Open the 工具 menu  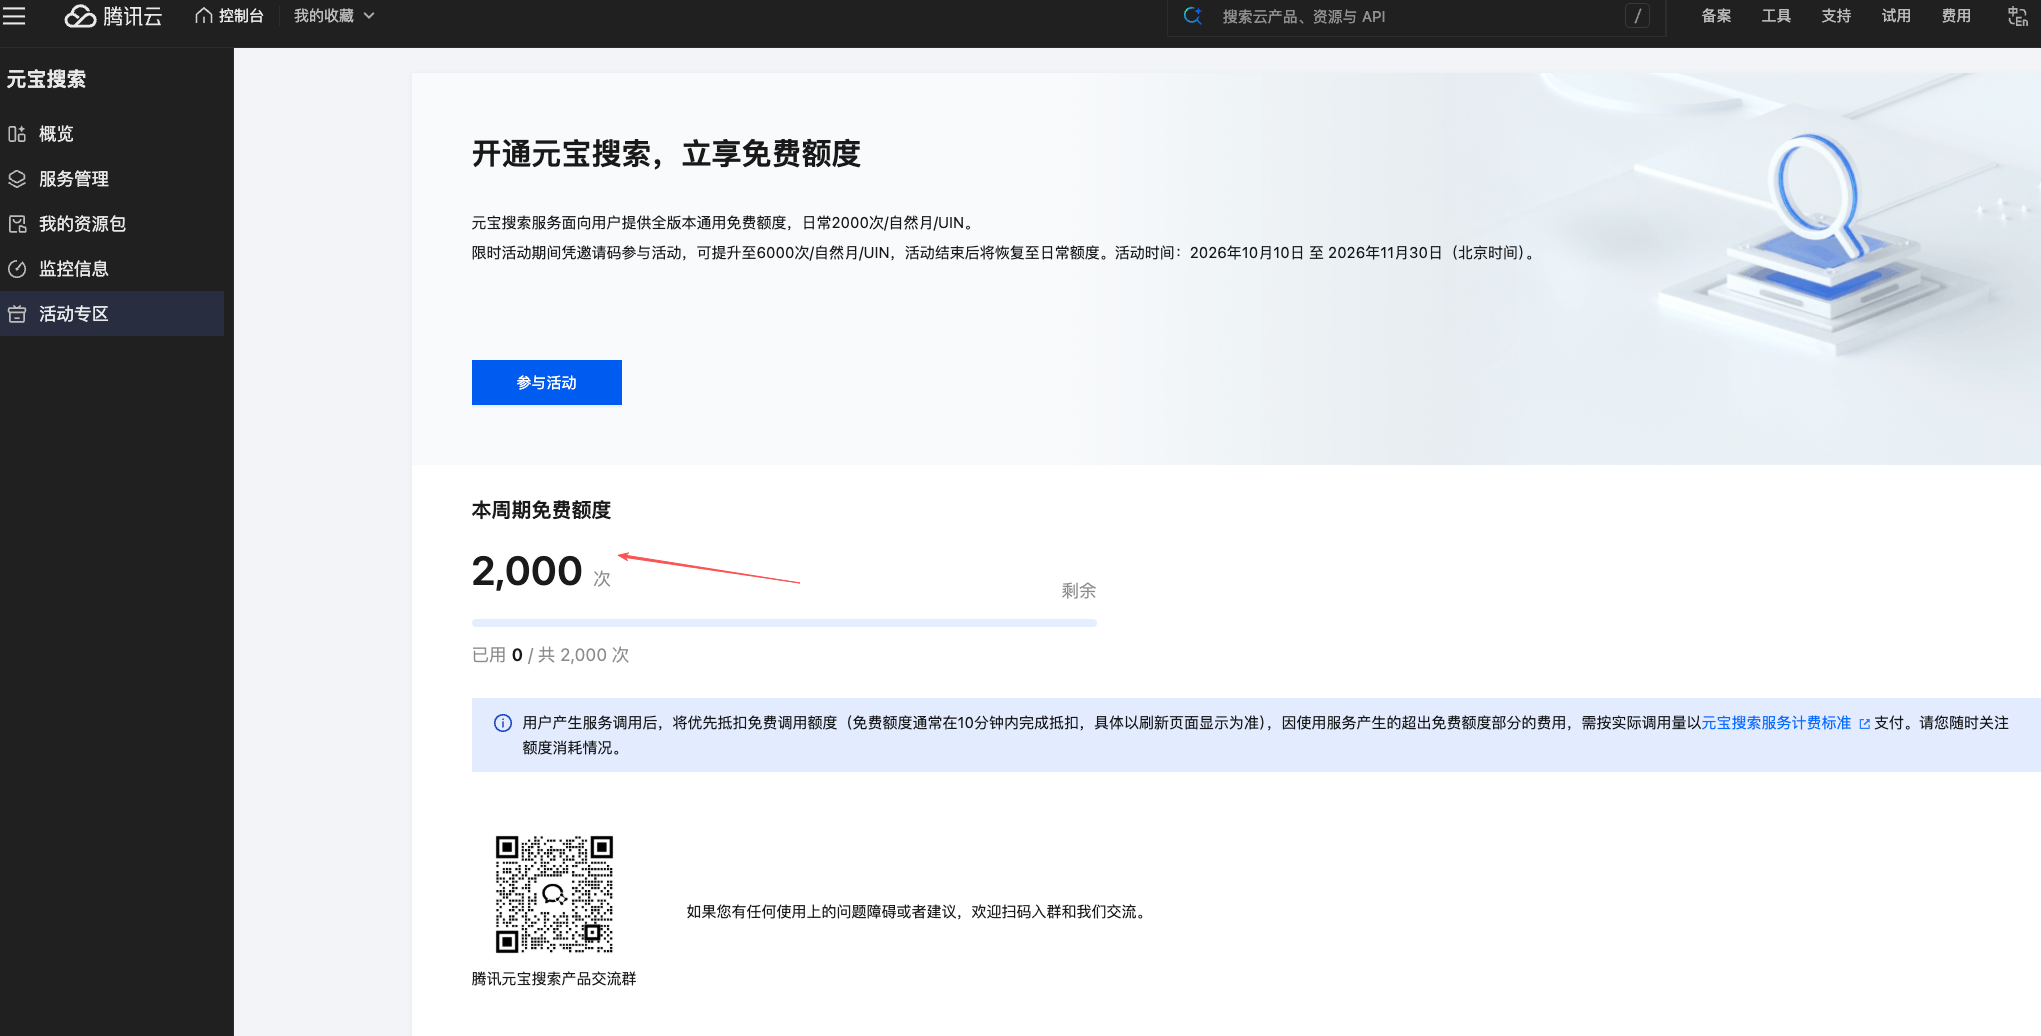(1776, 16)
